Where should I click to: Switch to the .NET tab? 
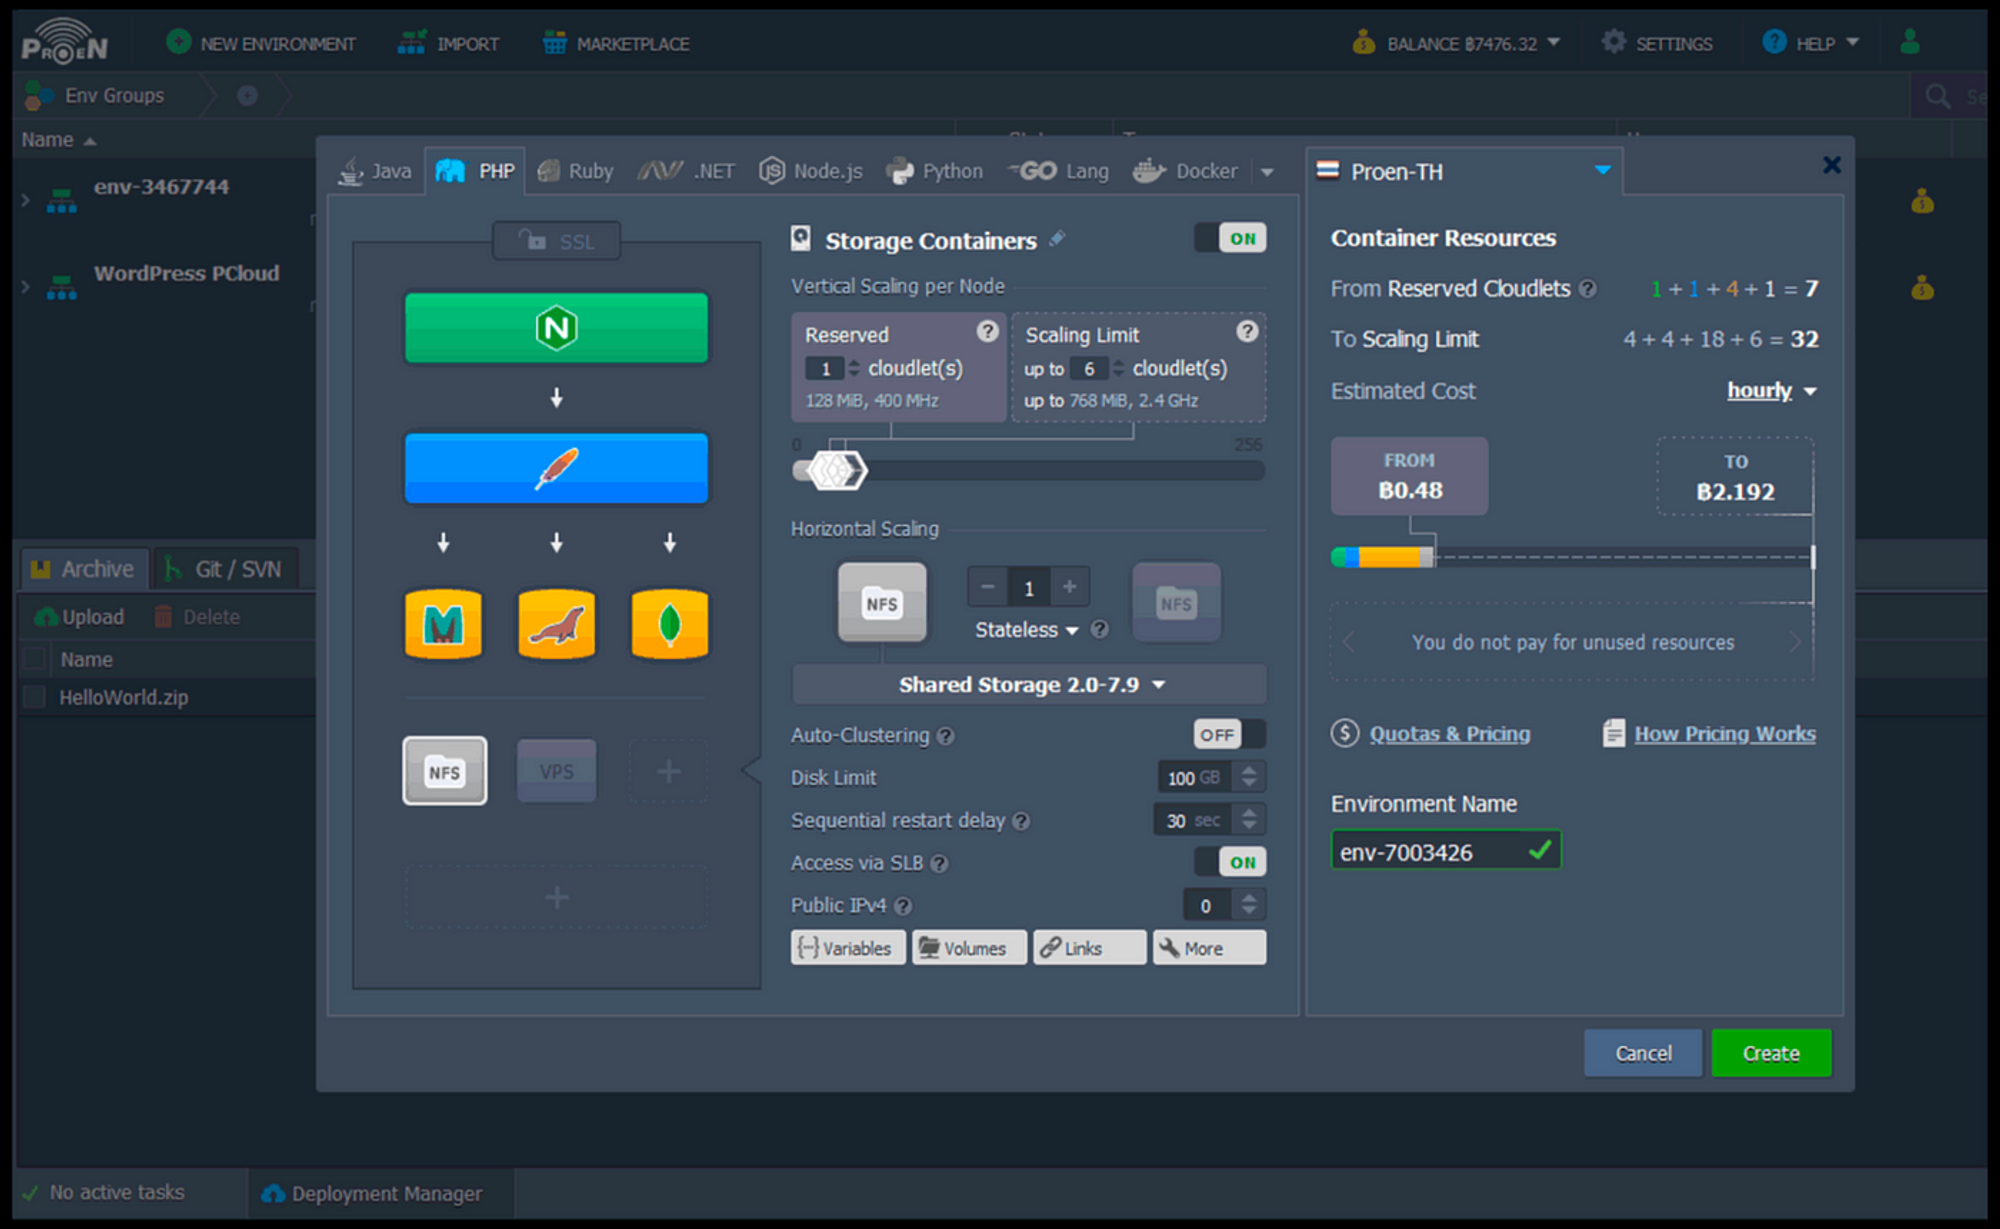[686, 171]
